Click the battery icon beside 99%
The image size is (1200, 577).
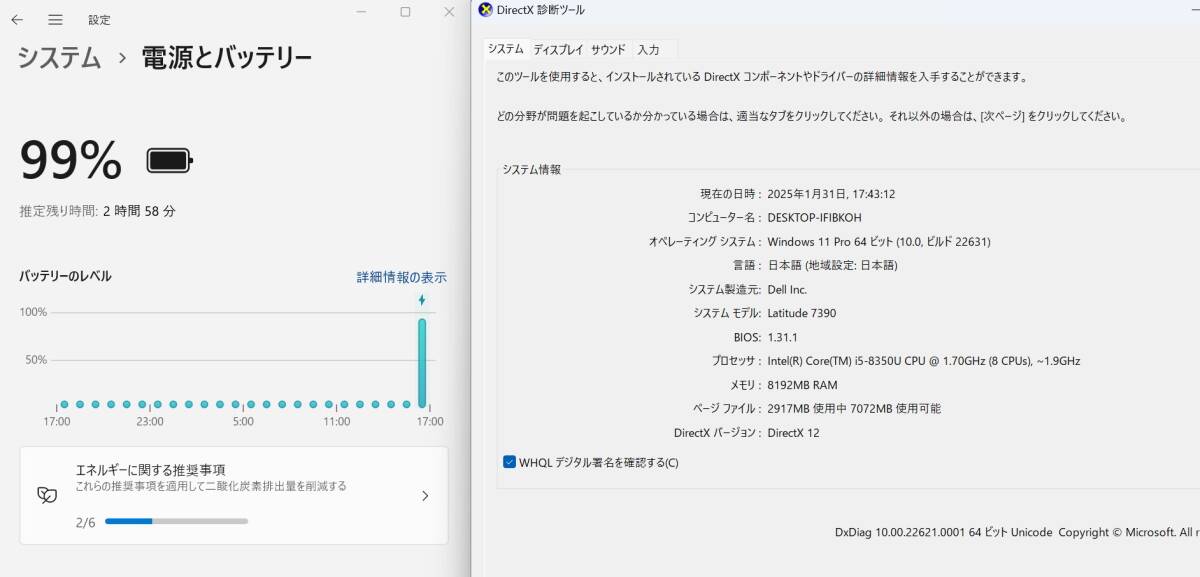[x=170, y=160]
